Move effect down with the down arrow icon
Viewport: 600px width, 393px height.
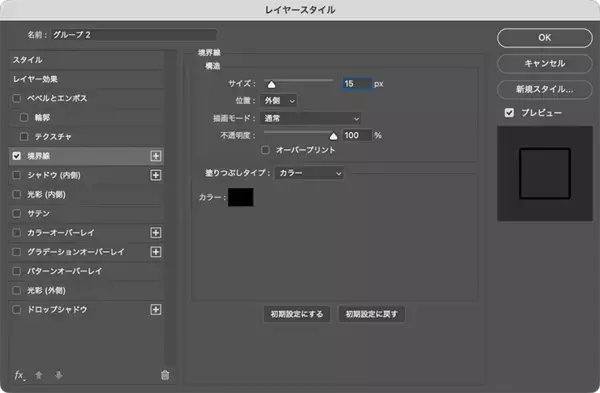click(x=59, y=375)
